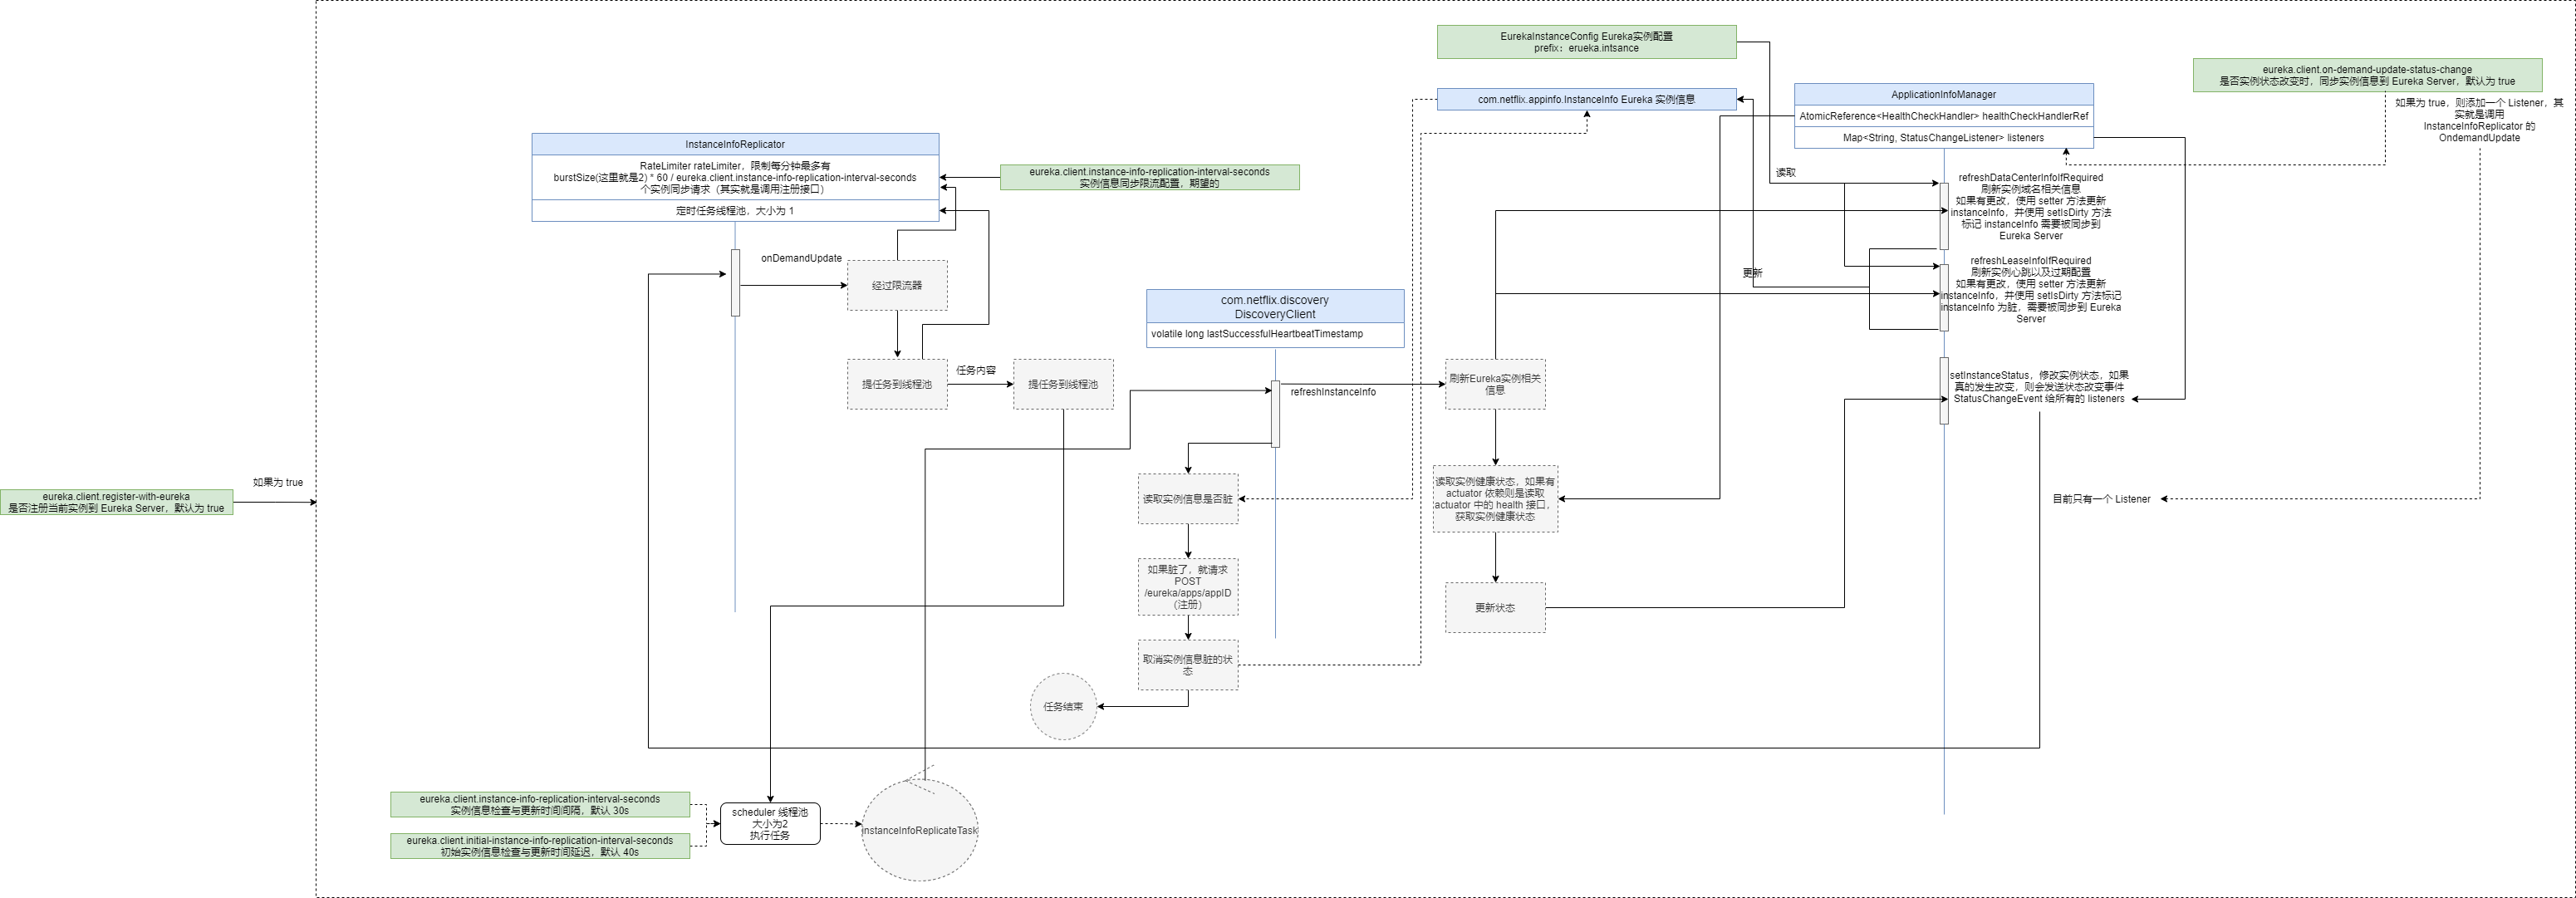Click the "如果为 true，则添加一个 Listener" note

(x=2479, y=120)
